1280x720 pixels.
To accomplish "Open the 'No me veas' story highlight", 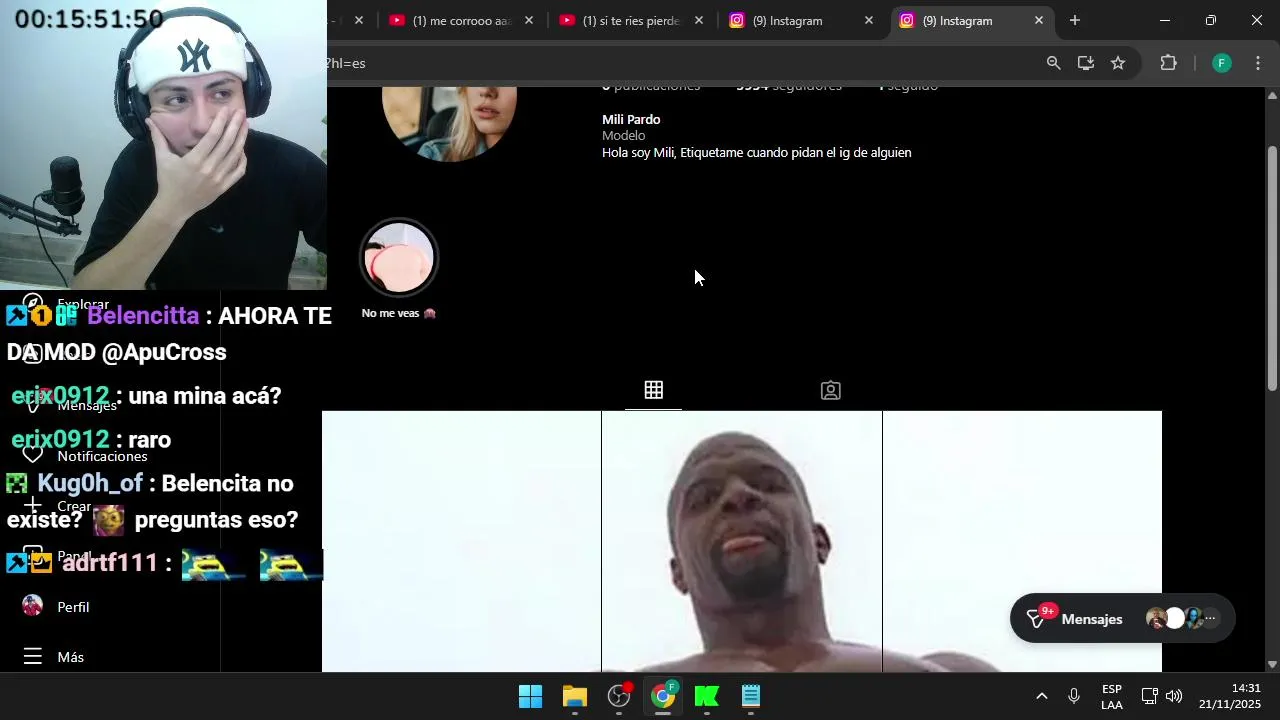I will pyautogui.click(x=398, y=258).
